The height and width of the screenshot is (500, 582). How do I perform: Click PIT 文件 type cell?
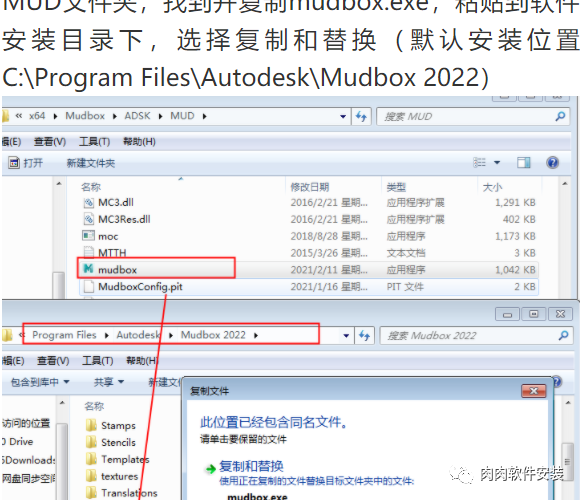405,287
